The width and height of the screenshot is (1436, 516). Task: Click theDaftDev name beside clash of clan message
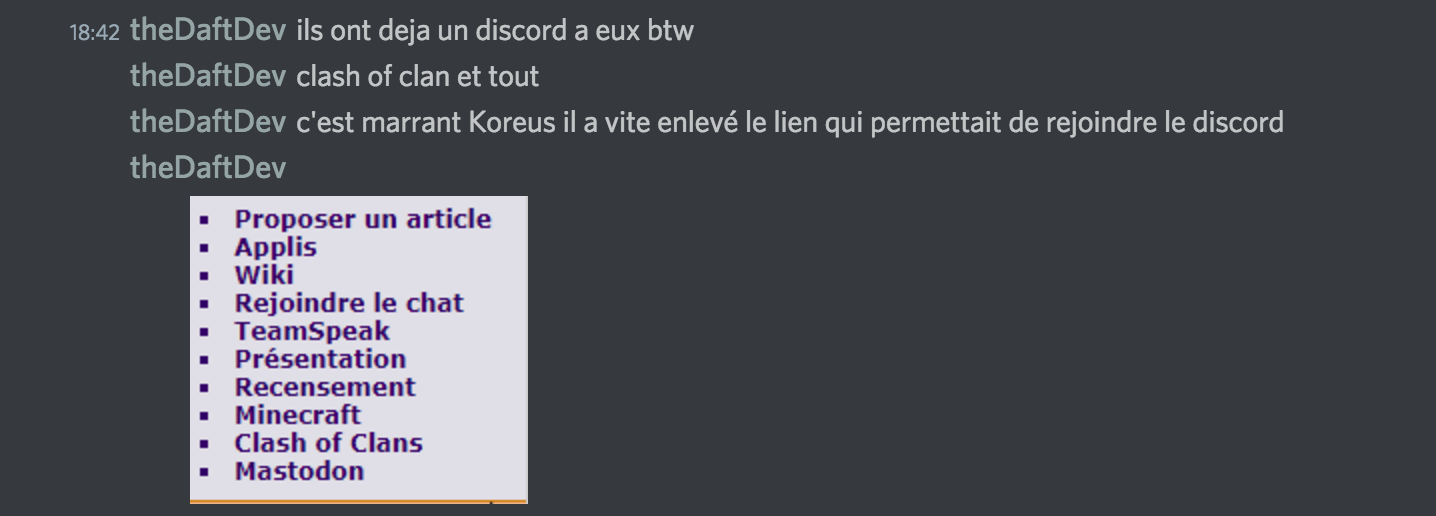208,77
